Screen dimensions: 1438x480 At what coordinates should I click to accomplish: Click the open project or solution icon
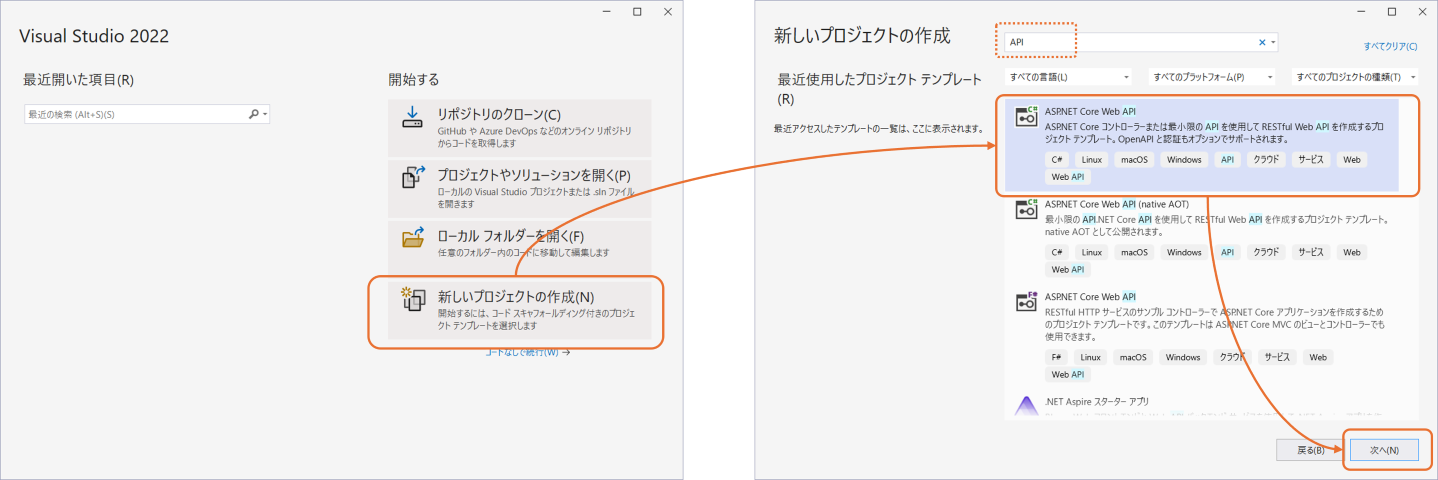point(413,177)
